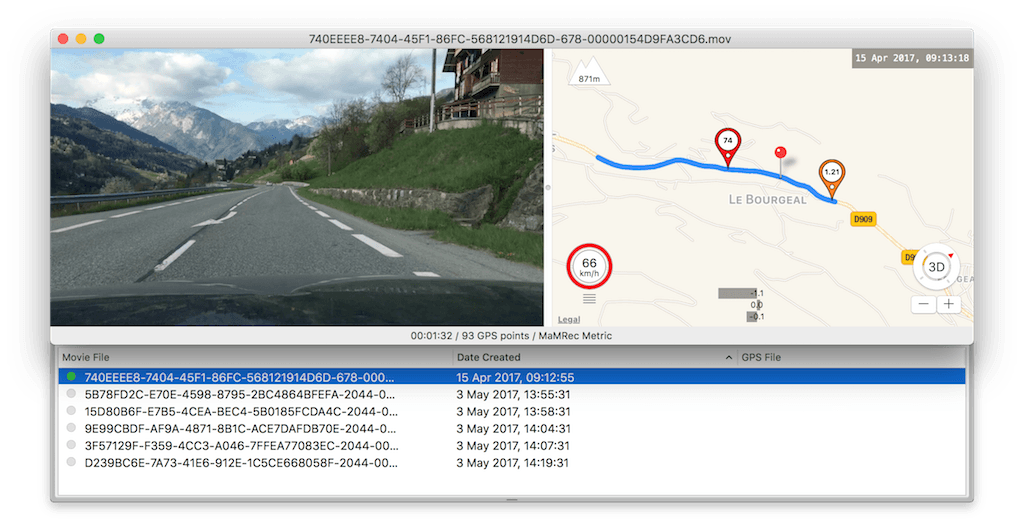Viewport: 1024px width, 521px height.
Task: Click the 66 km/h speed gauge
Action: 589,266
